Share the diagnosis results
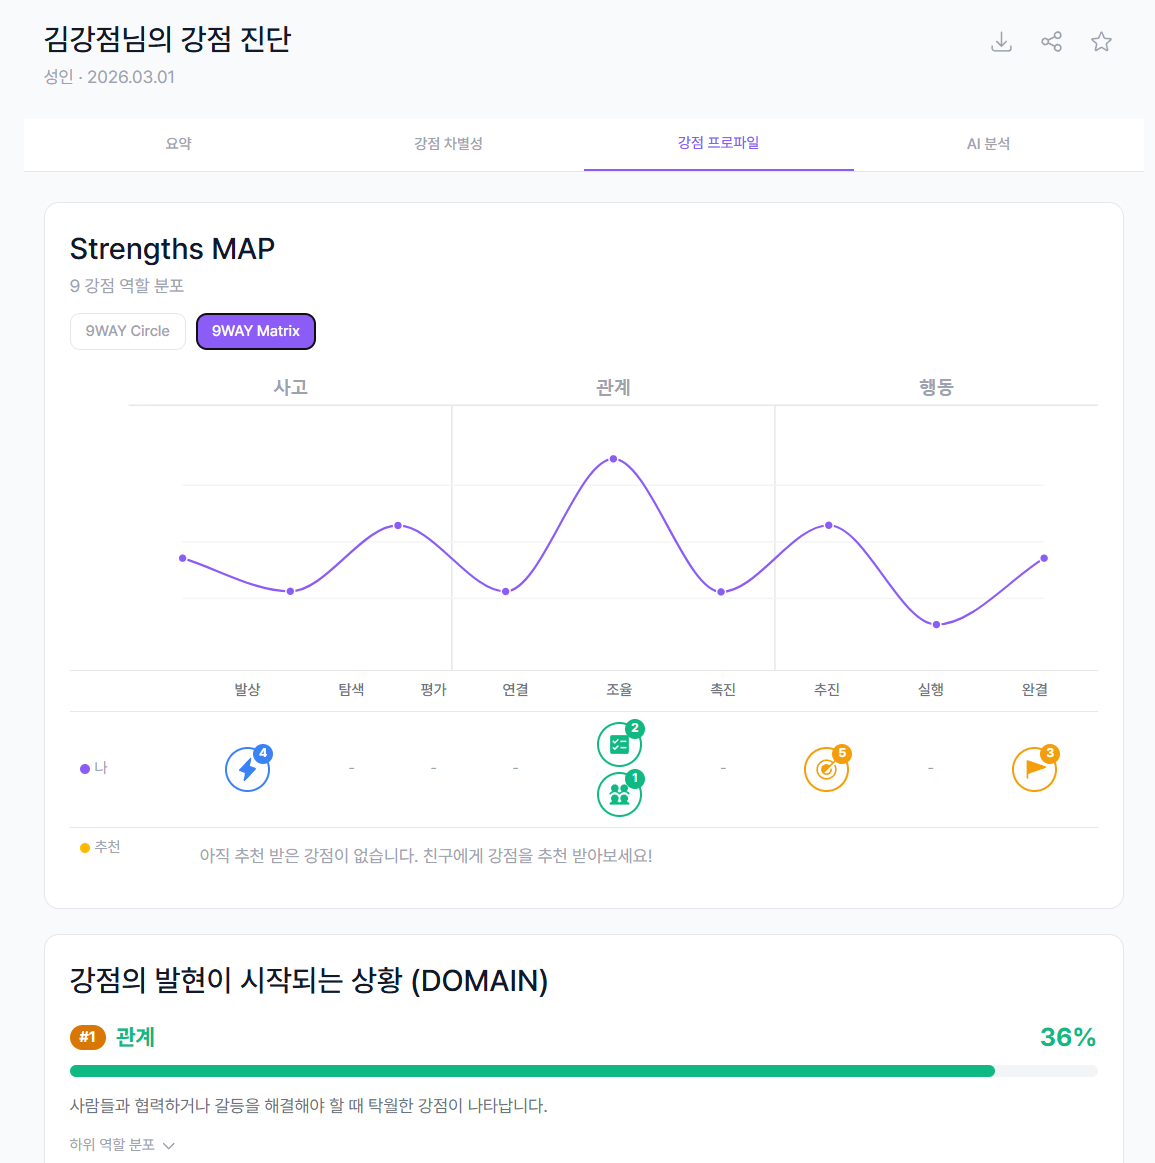 (1051, 41)
